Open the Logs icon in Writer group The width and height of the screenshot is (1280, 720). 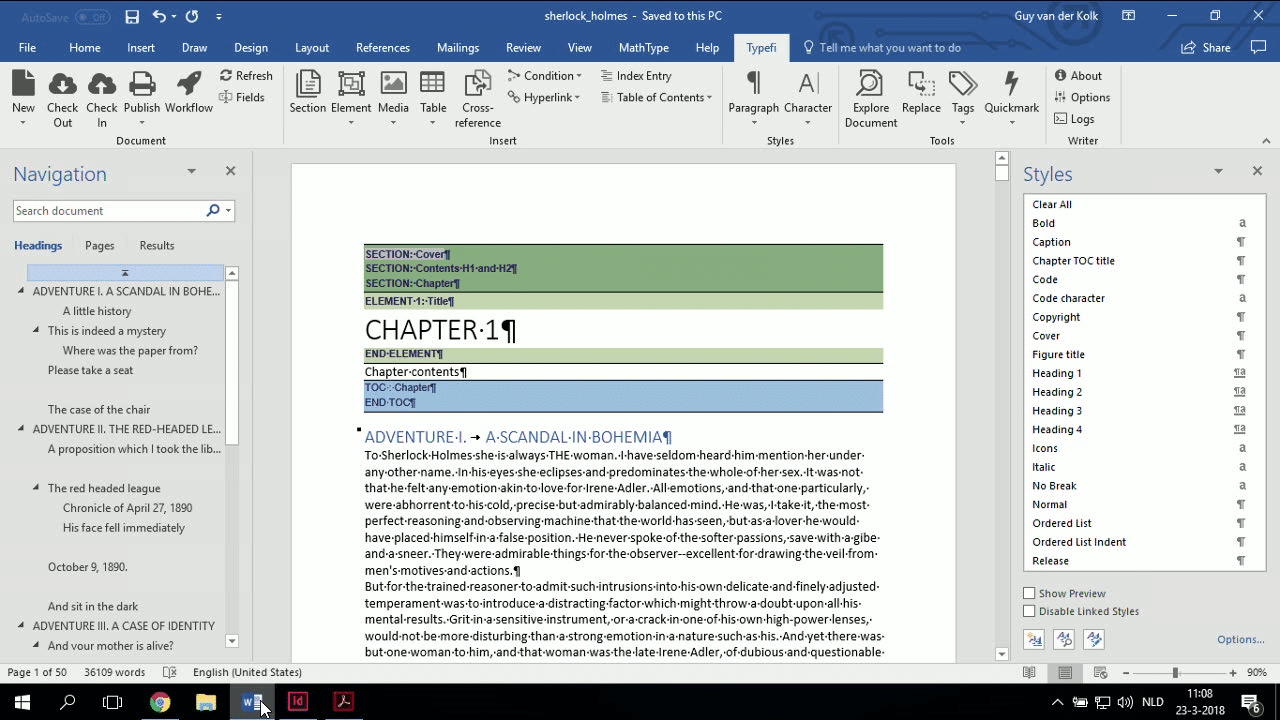click(1060, 119)
